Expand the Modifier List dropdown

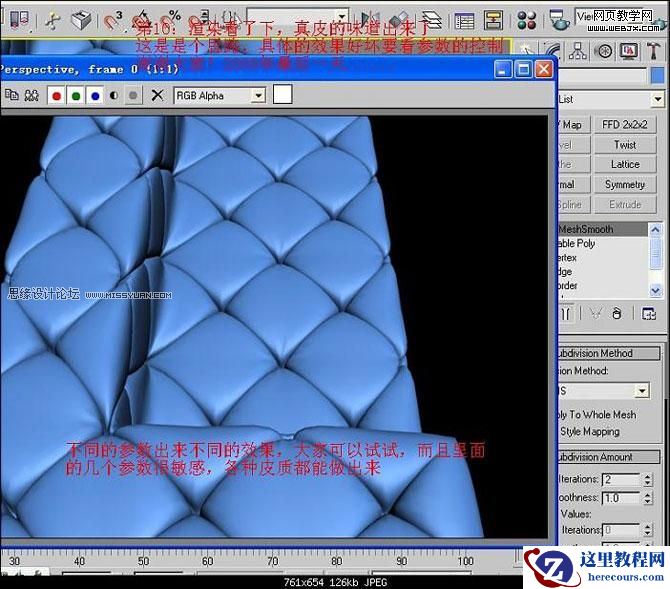pos(658,100)
